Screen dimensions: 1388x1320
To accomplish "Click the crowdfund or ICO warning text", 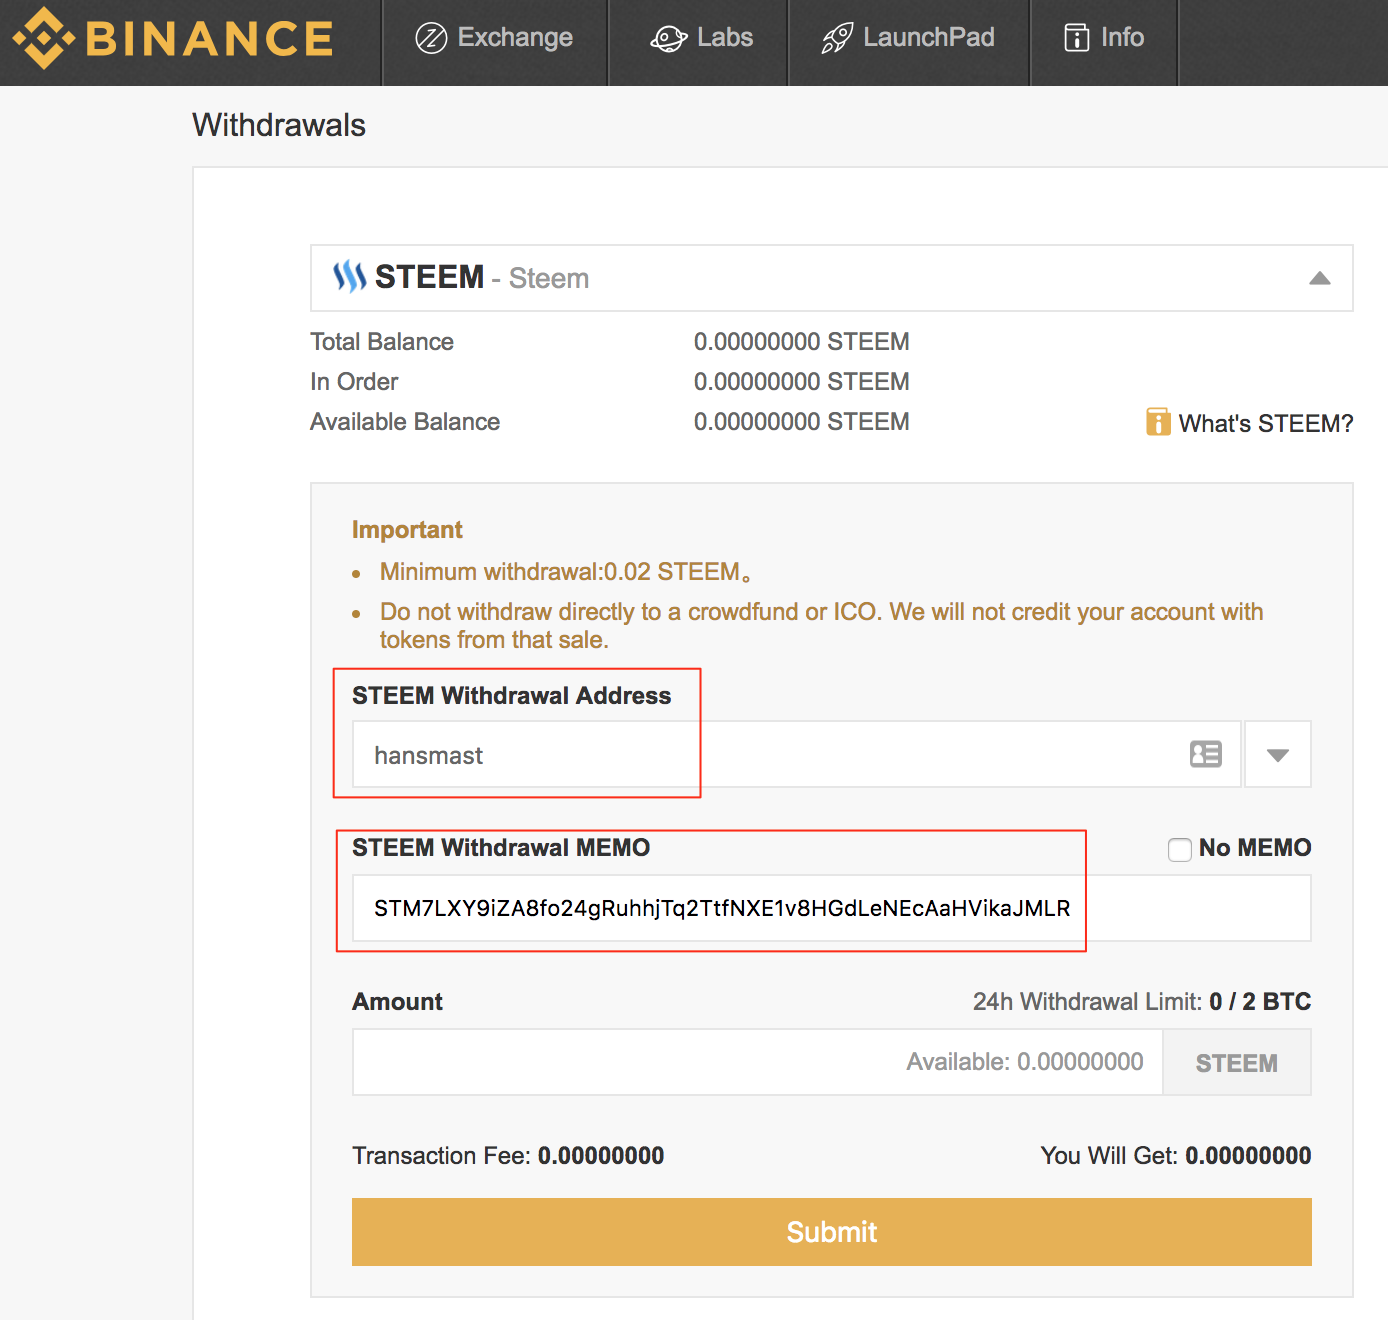I will 821,626.
